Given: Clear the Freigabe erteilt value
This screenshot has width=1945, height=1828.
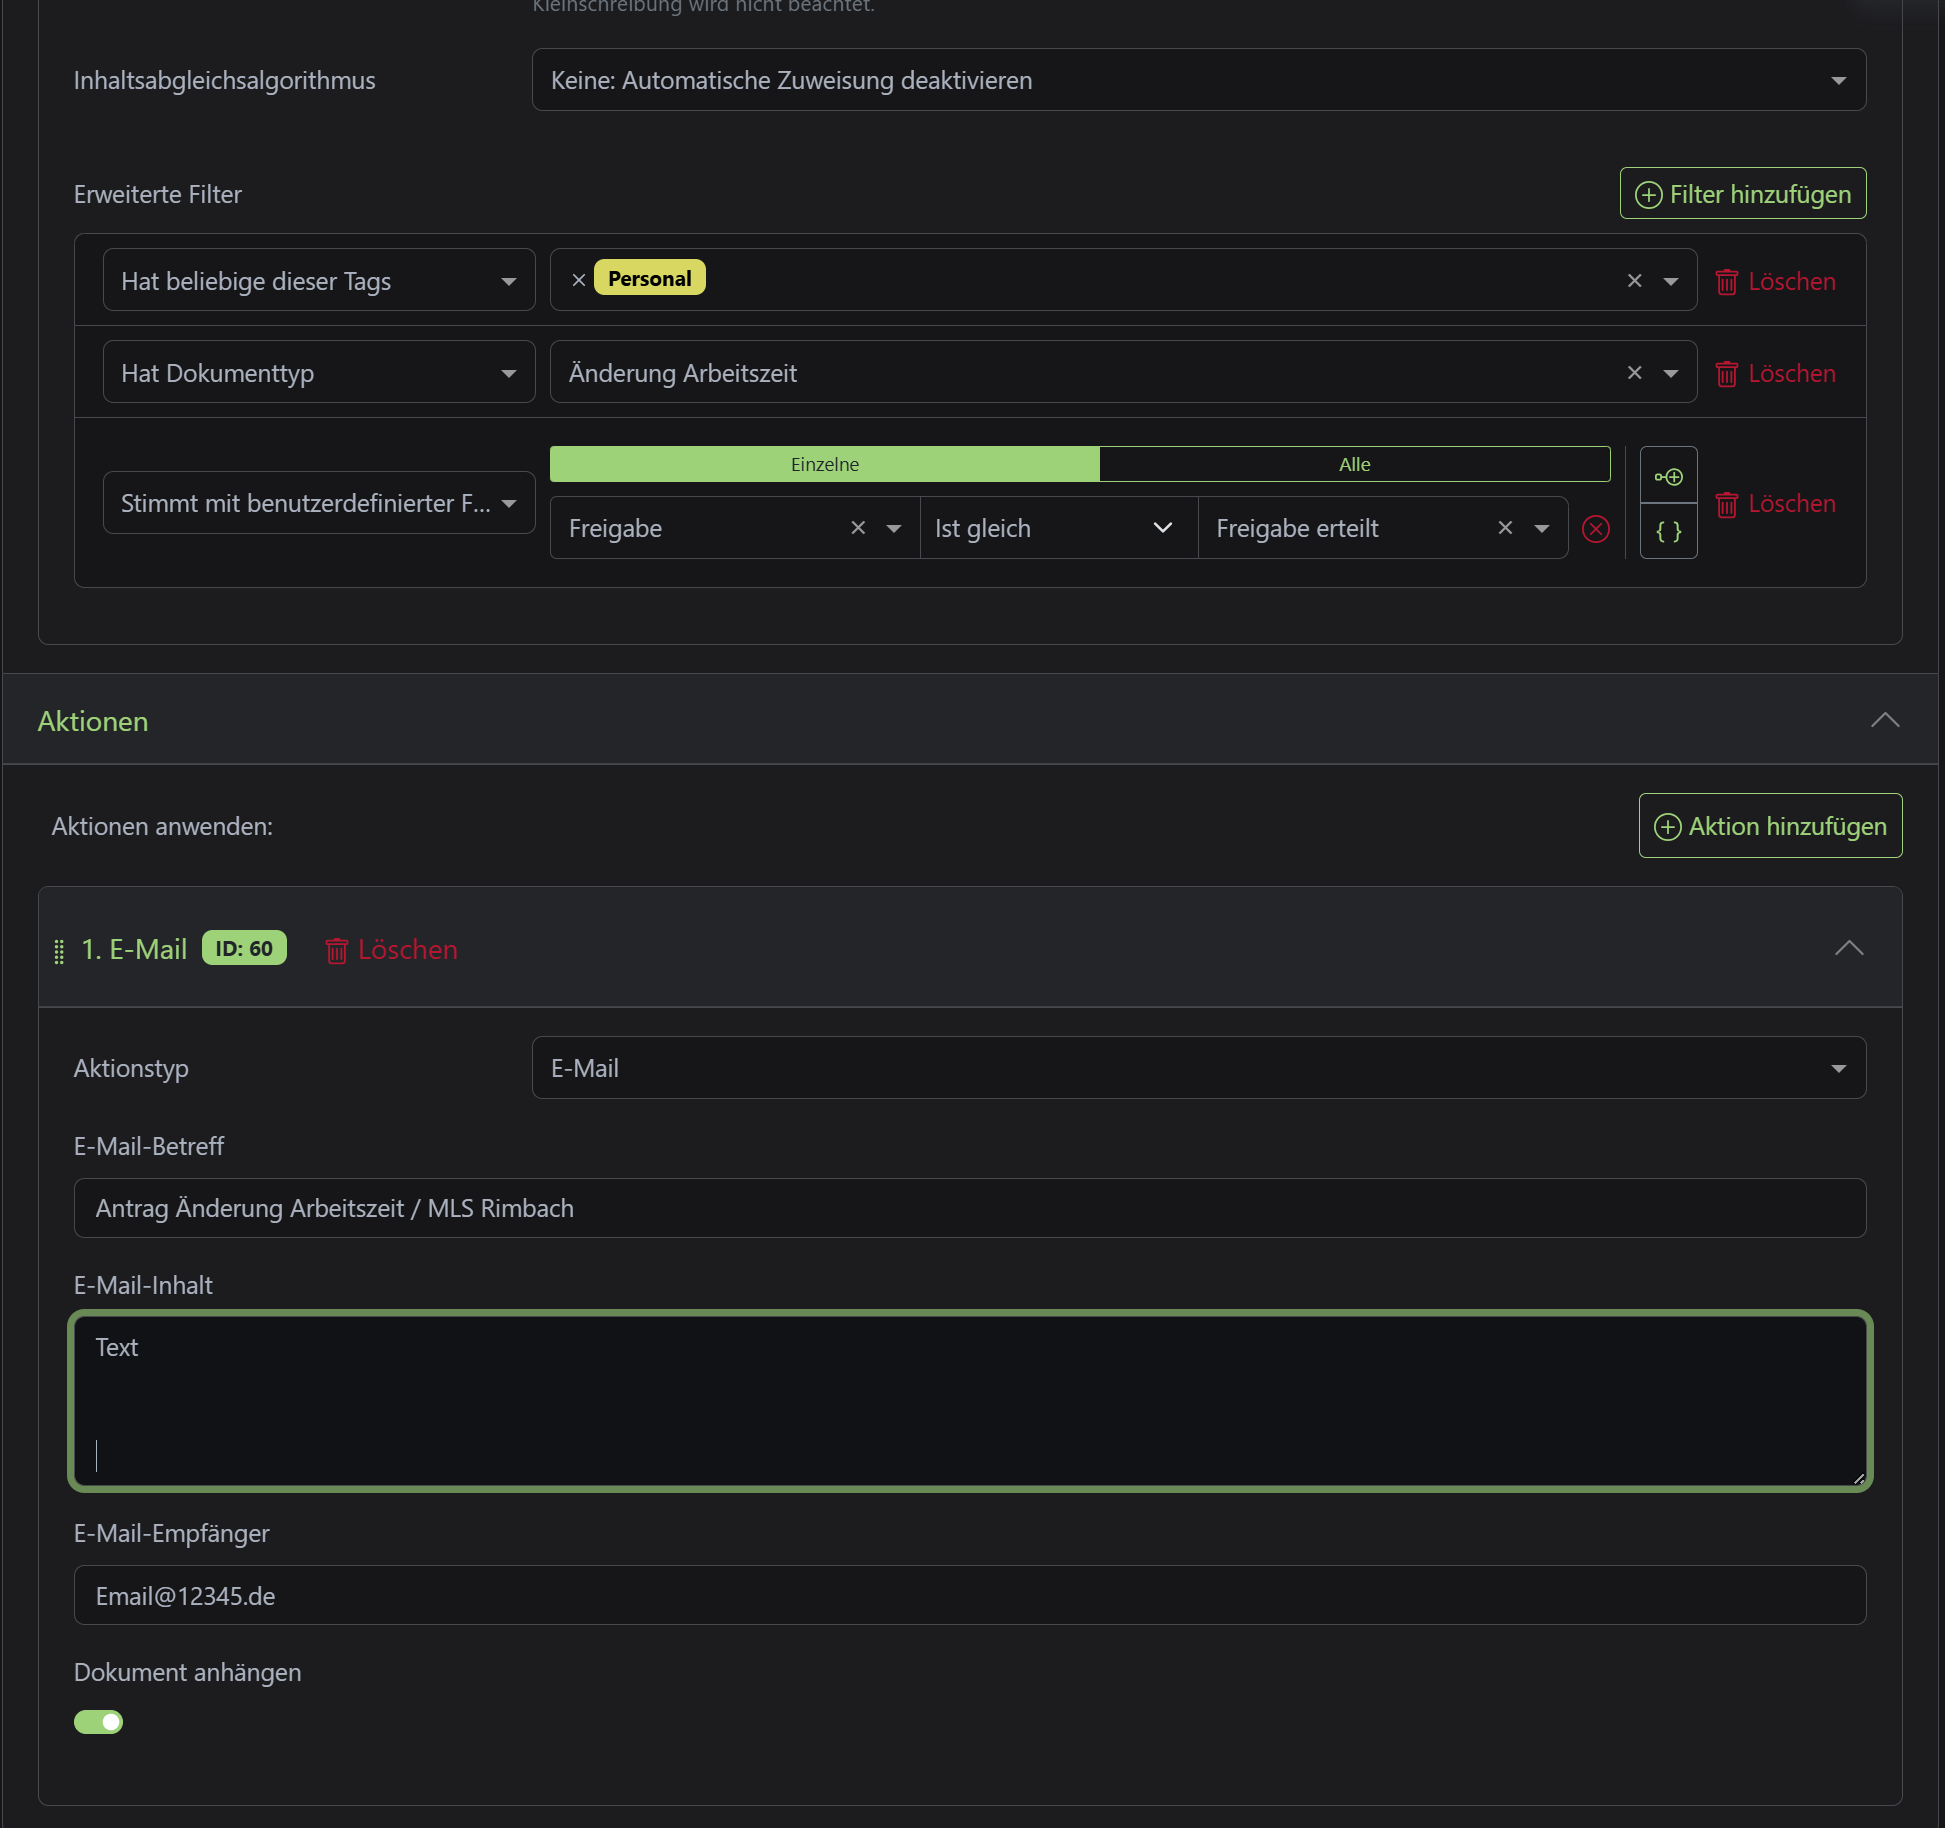Looking at the screenshot, I should point(1504,527).
